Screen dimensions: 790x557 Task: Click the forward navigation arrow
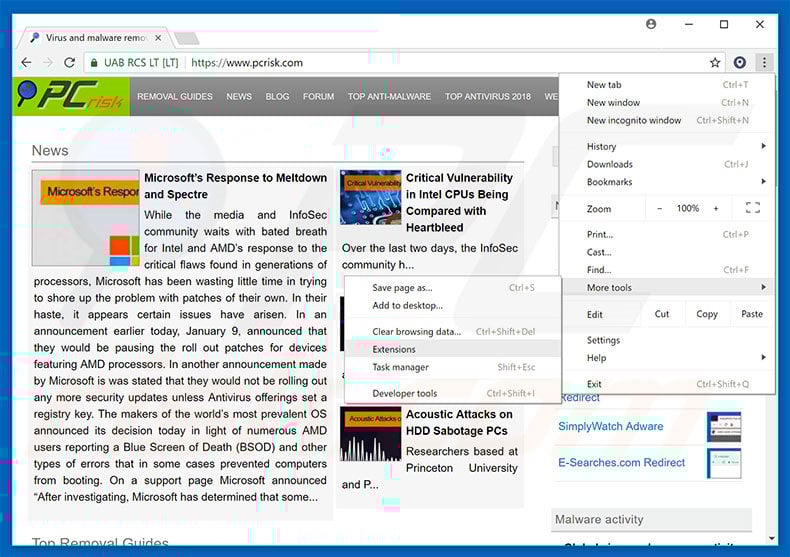(48, 62)
